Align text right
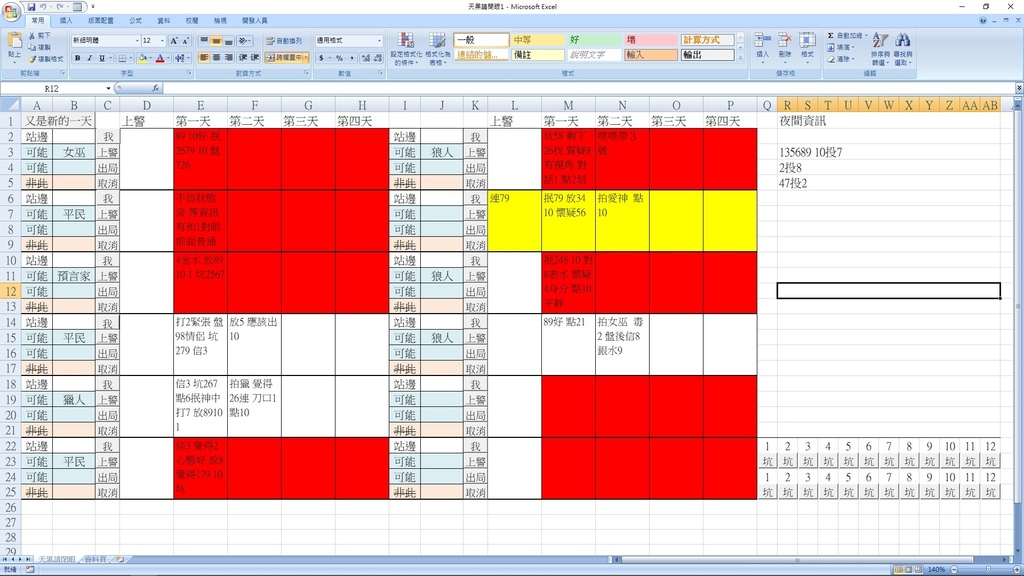The width and height of the screenshot is (1024, 576). click(229, 58)
